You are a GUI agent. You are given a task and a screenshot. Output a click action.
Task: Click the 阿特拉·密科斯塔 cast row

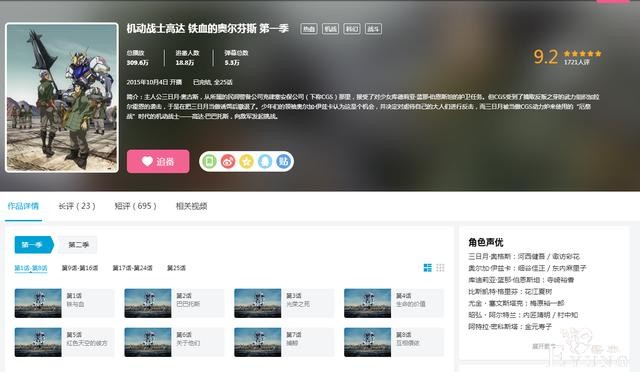(x=510, y=327)
